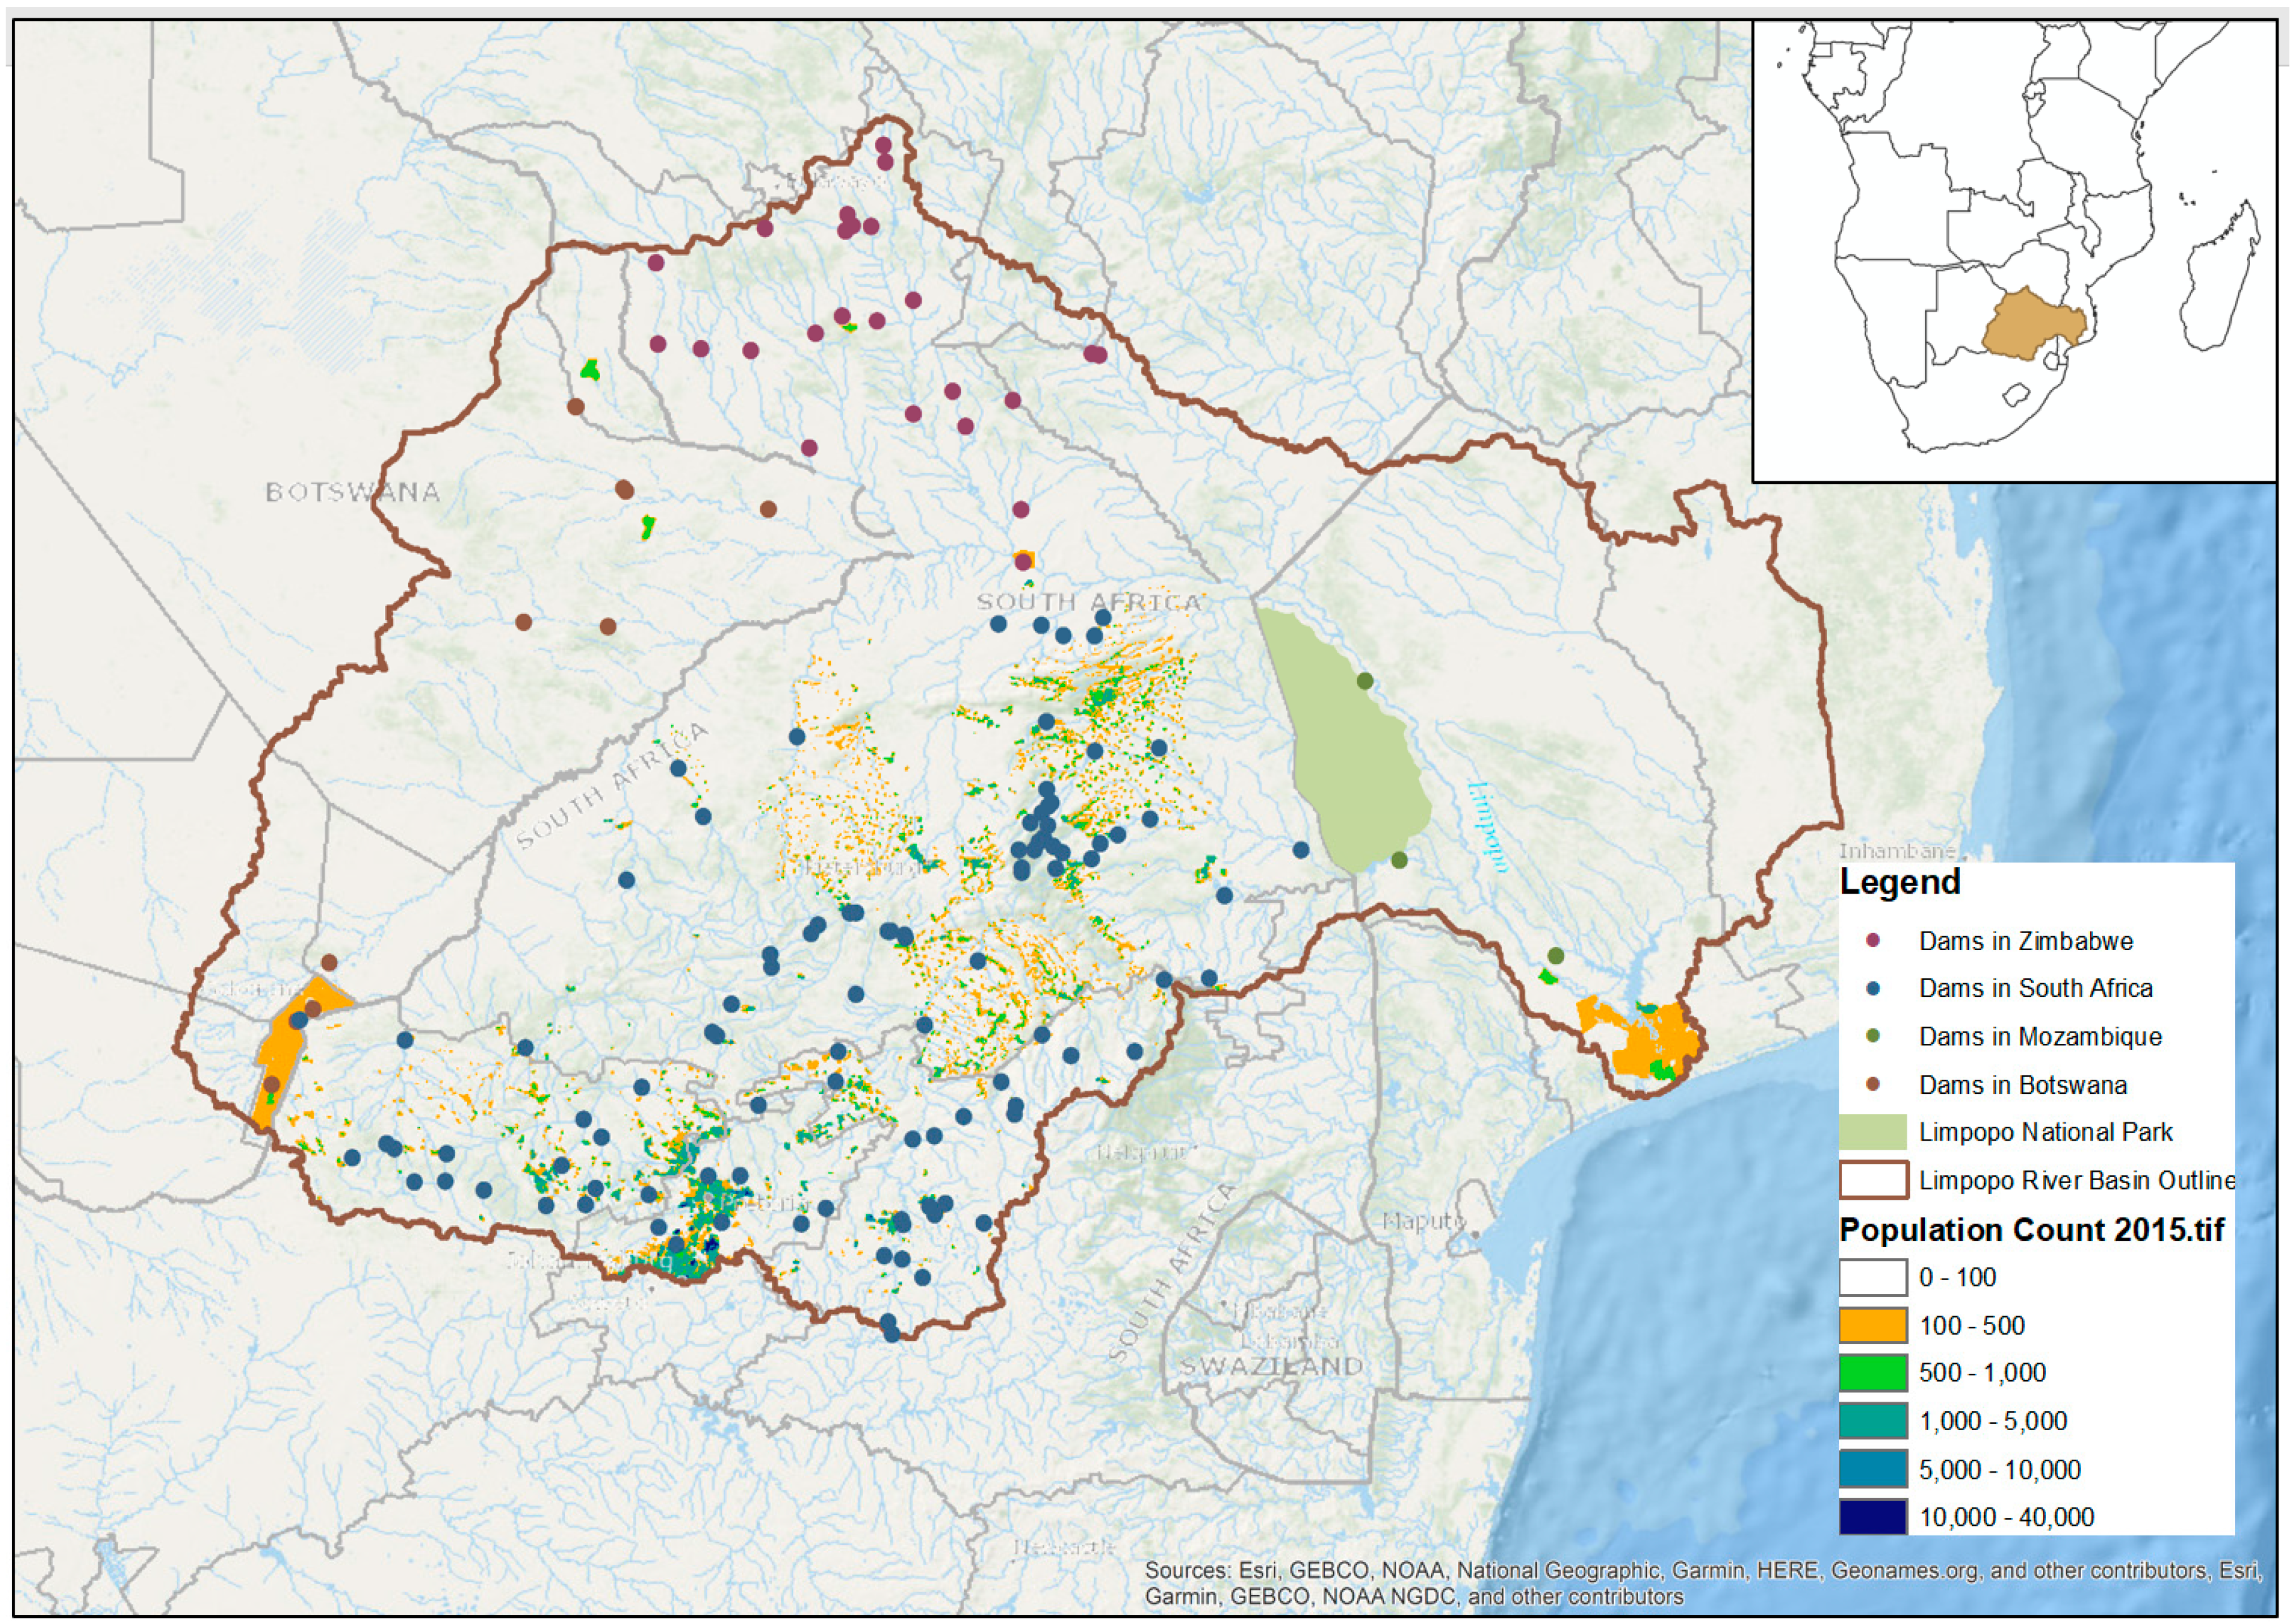Click the SWAZILAND label on the map
The image size is (2290, 1624).
[x=1271, y=1366]
